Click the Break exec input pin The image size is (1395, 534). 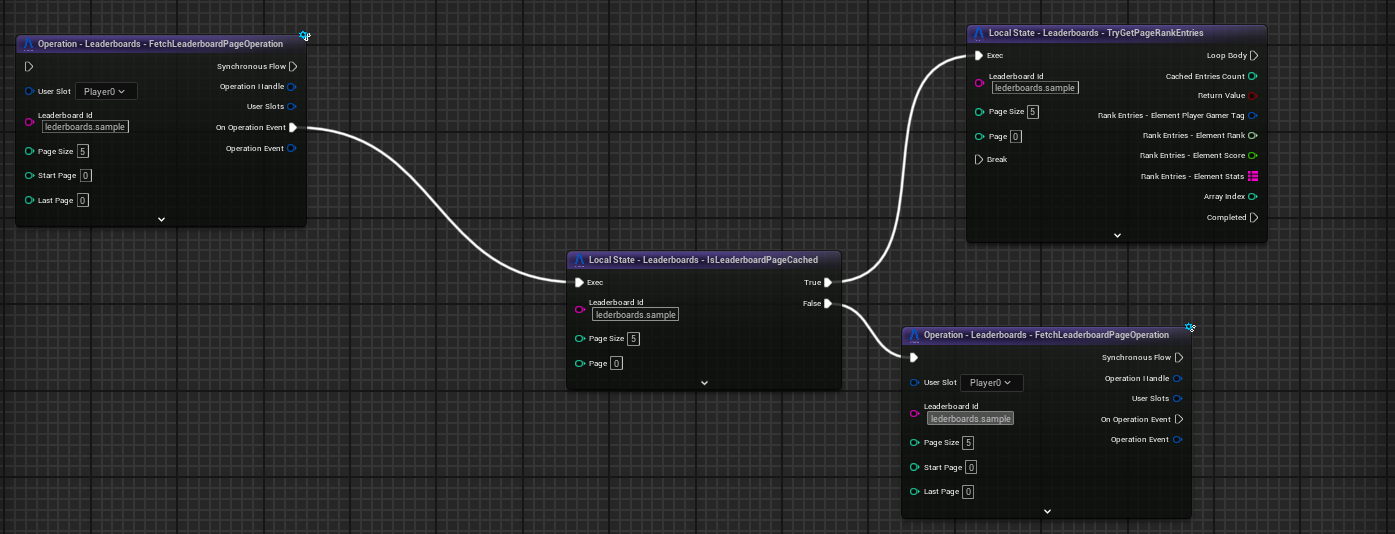click(x=979, y=160)
